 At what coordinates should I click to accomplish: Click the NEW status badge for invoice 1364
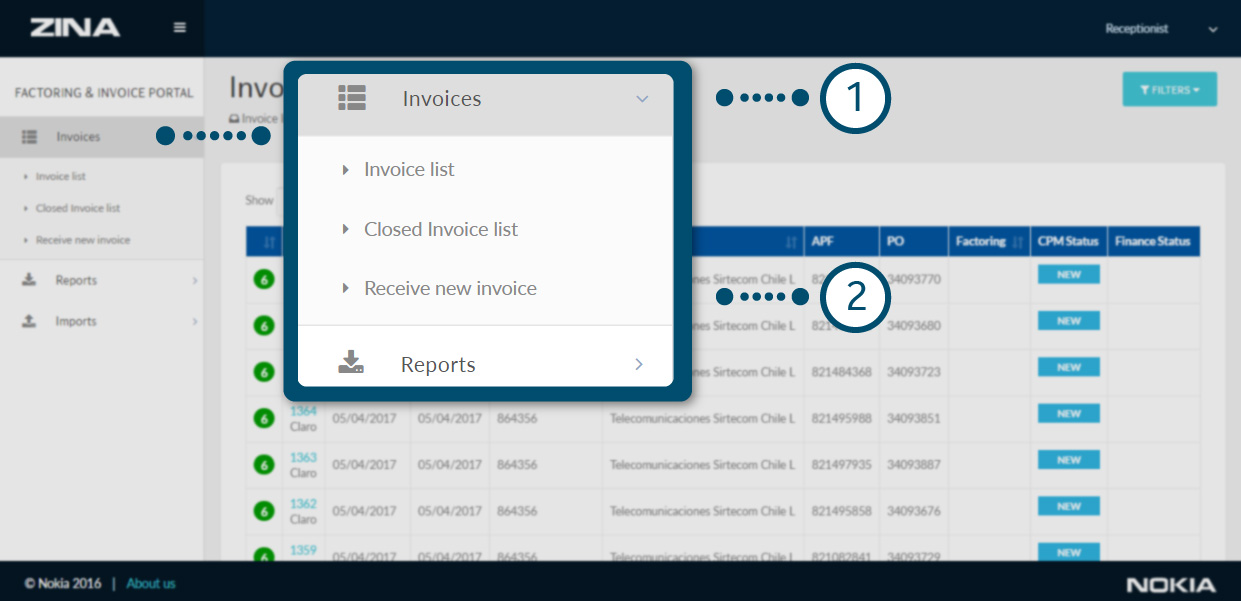1068,414
